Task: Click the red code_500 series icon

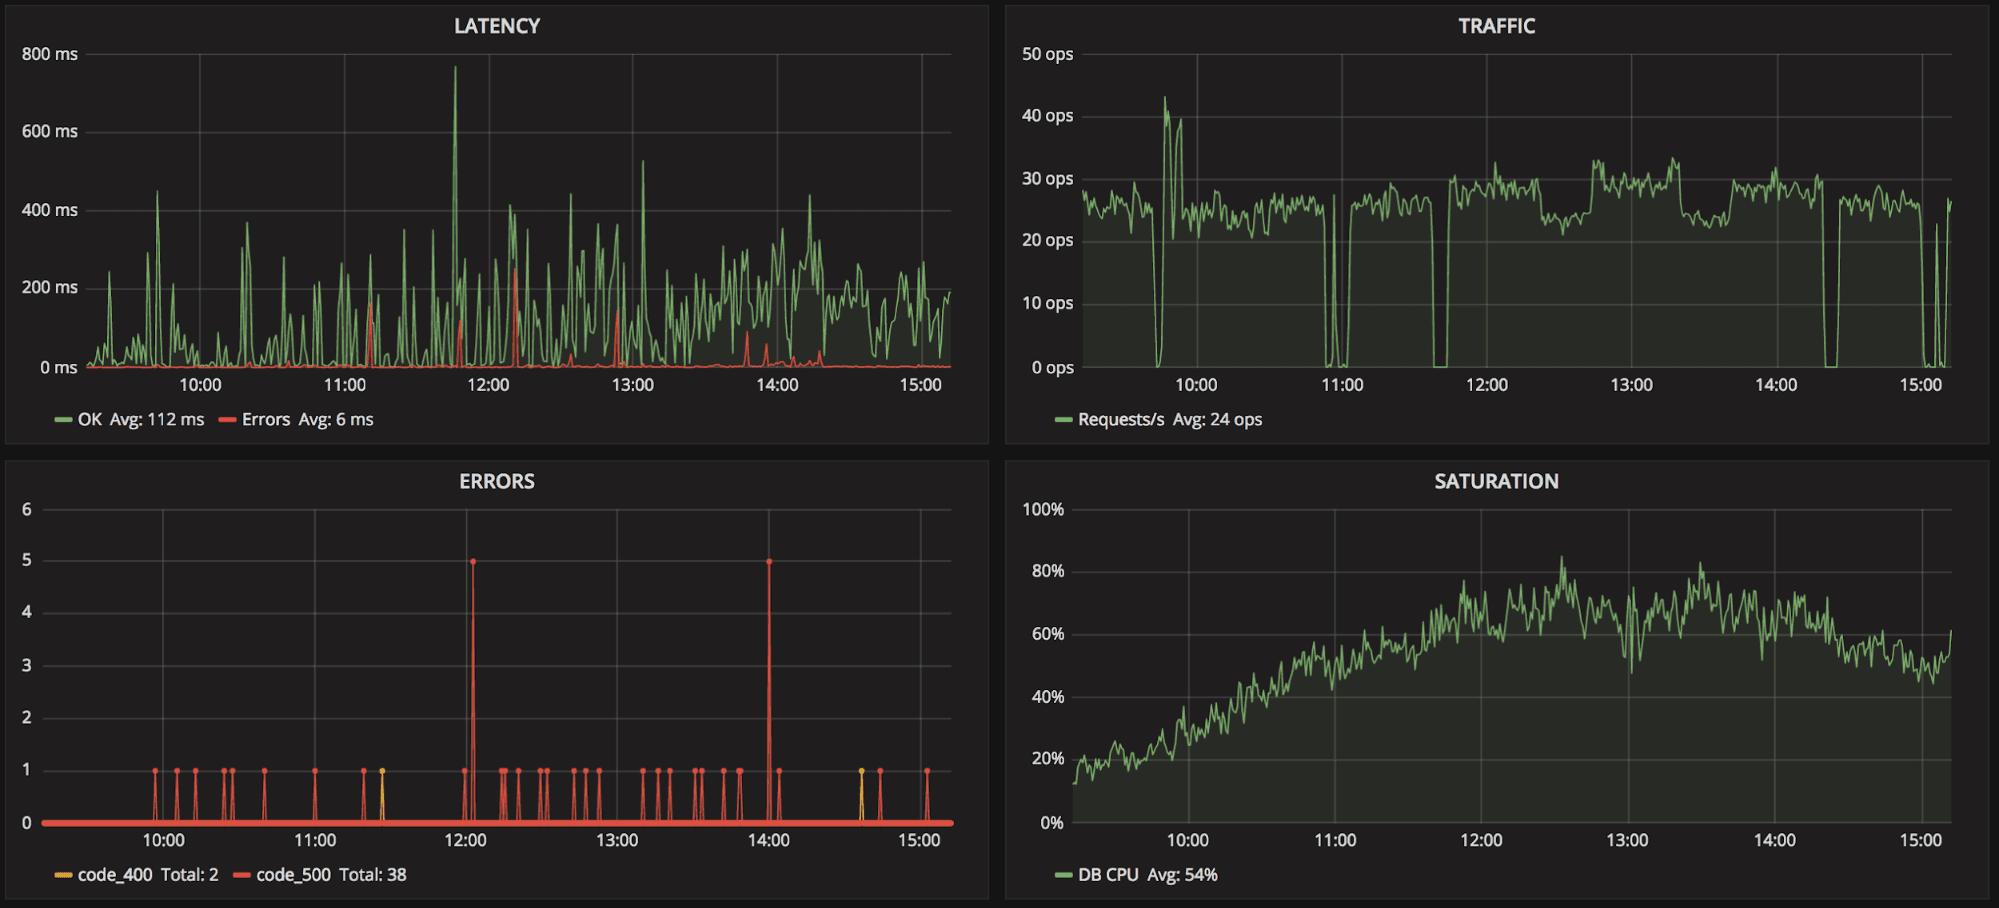Action: click(243, 874)
